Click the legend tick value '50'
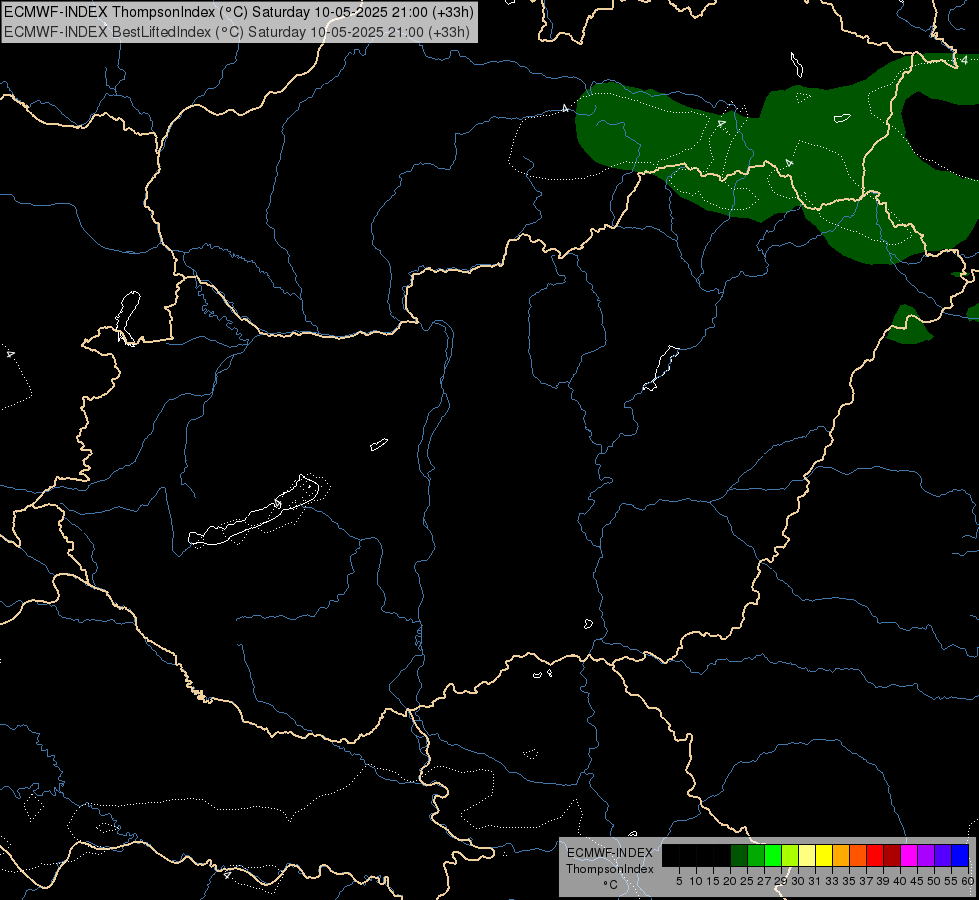Image resolution: width=979 pixels, height=900 pixels. click(x=934, y=881)
